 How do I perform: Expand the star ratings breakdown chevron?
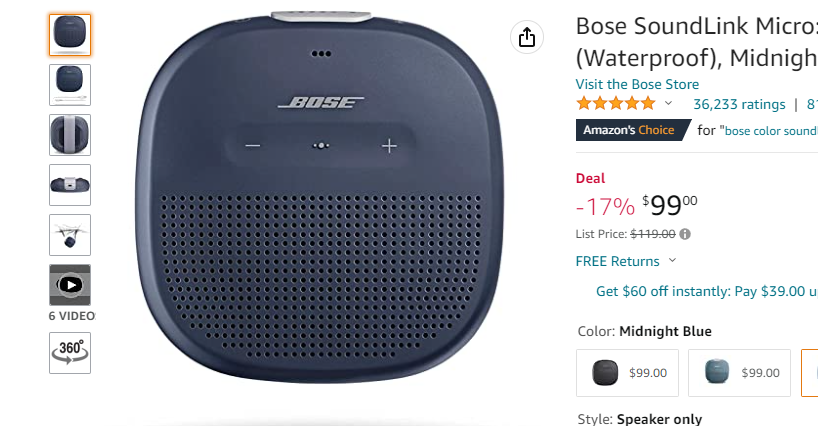[x=669, y=103]
